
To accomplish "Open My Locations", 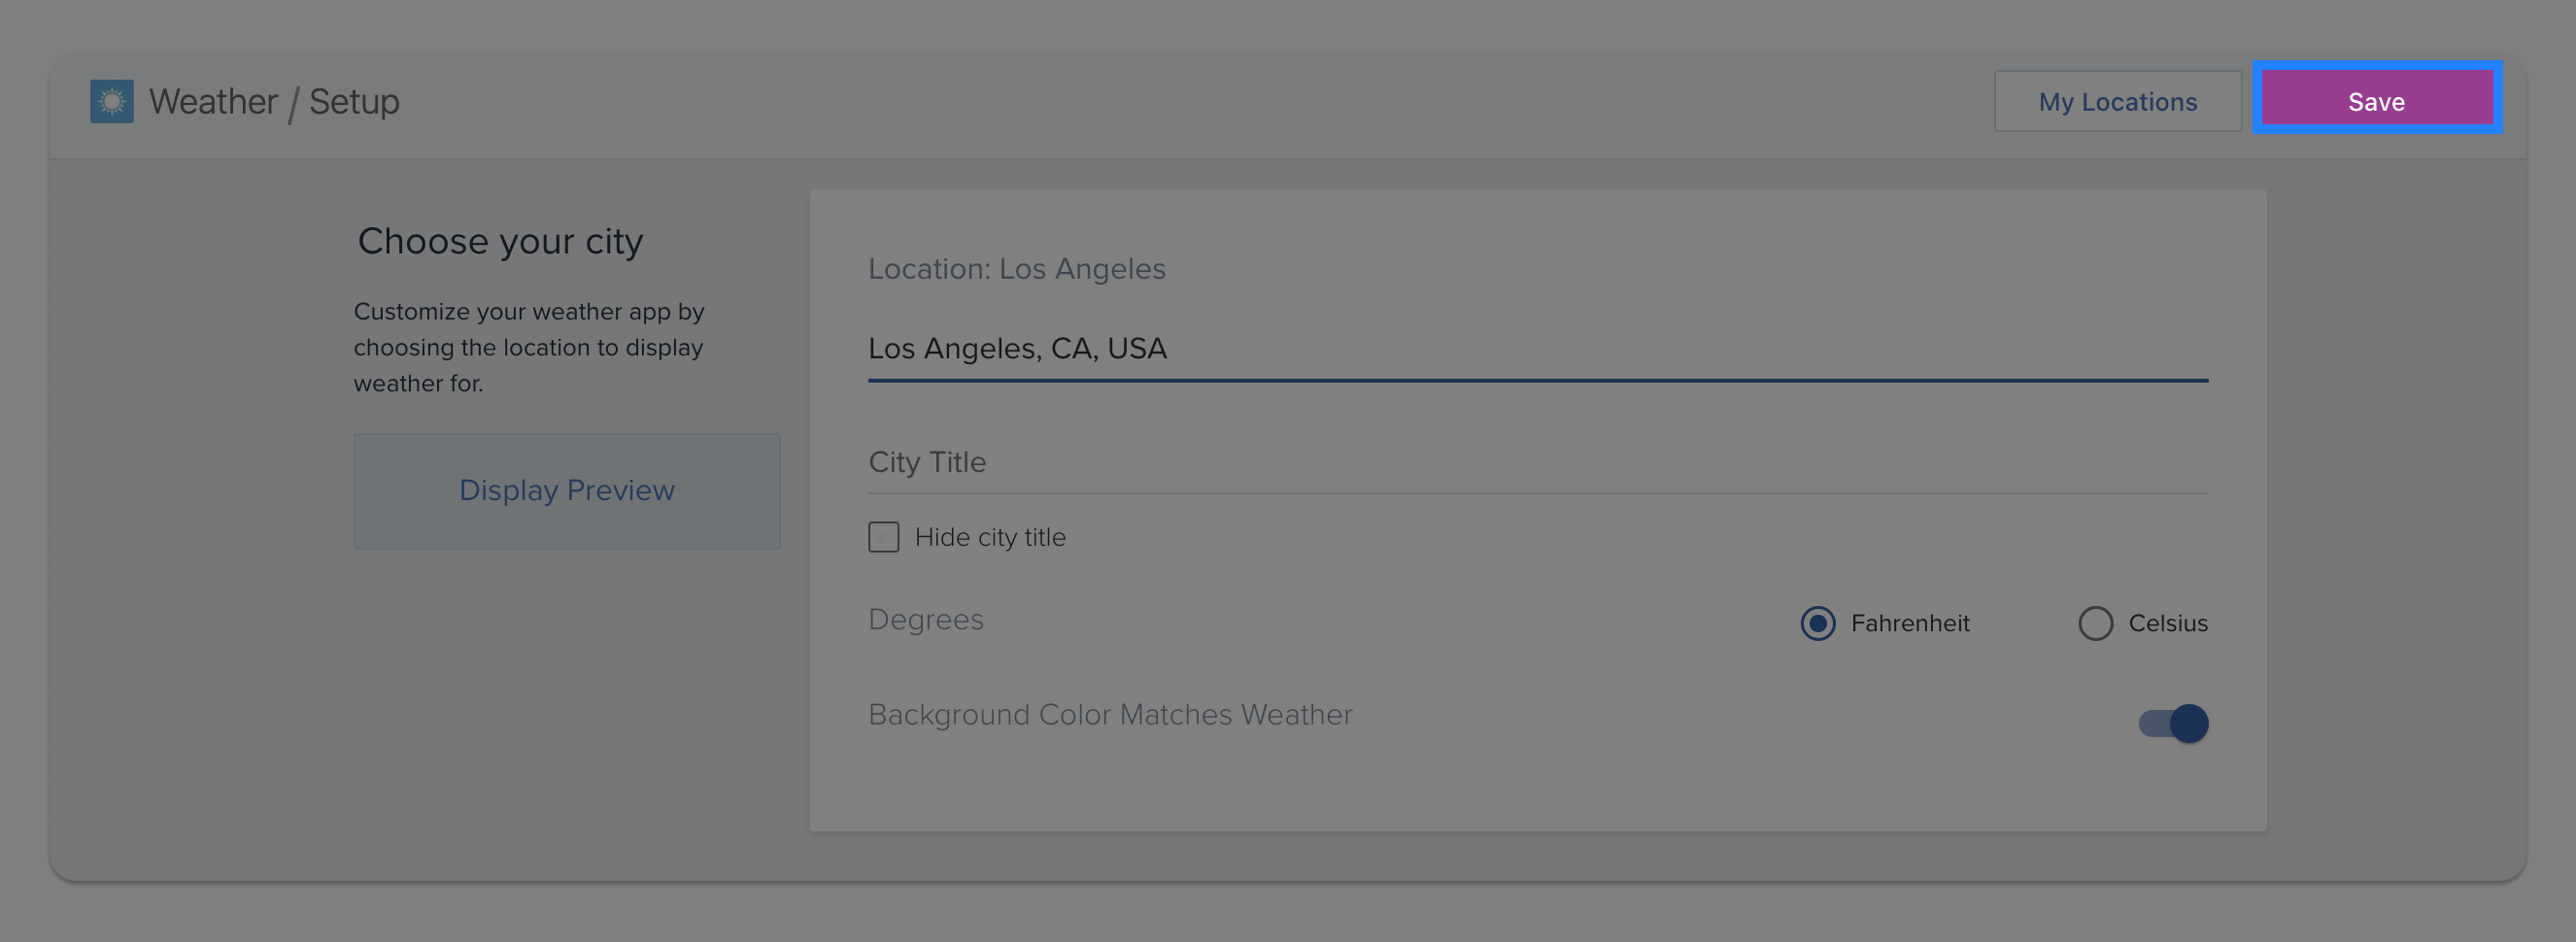I will tap(2117, 101).
